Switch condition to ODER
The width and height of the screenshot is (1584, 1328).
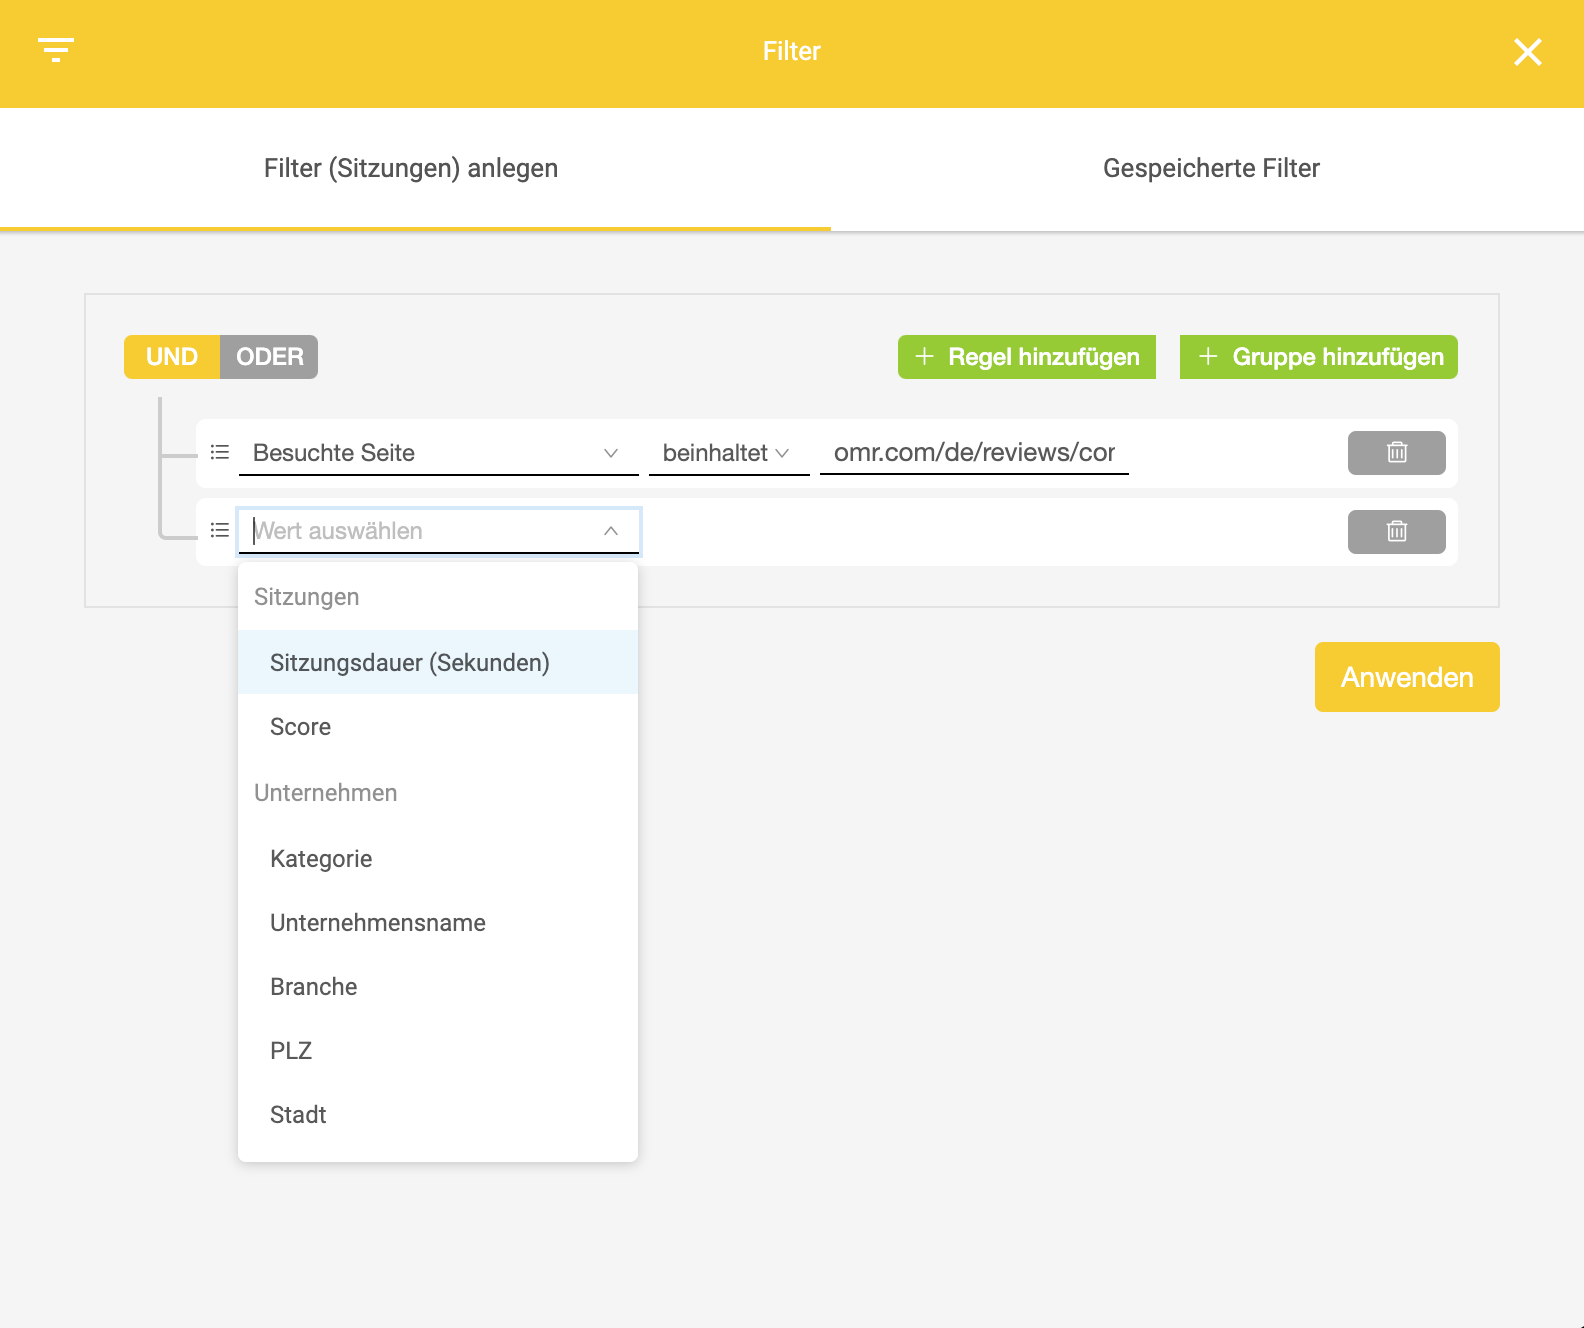[269, 357]
